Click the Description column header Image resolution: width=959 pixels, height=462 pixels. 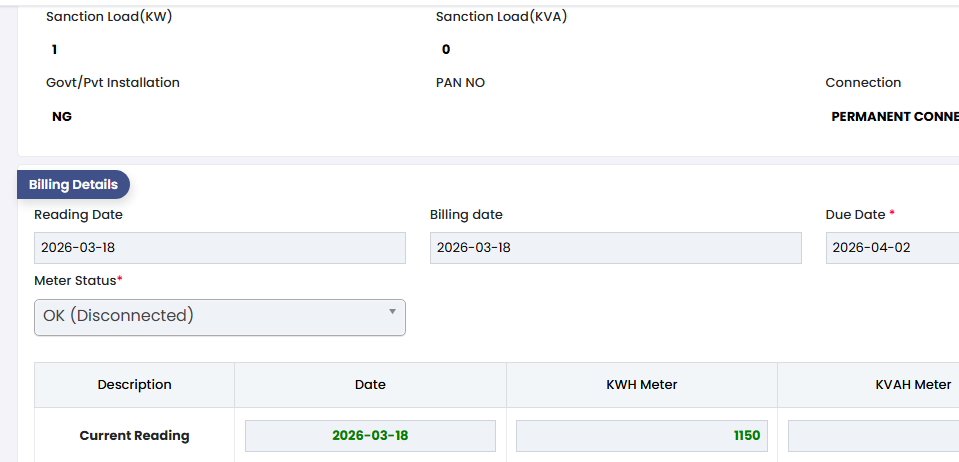click(x=135, y=385)
